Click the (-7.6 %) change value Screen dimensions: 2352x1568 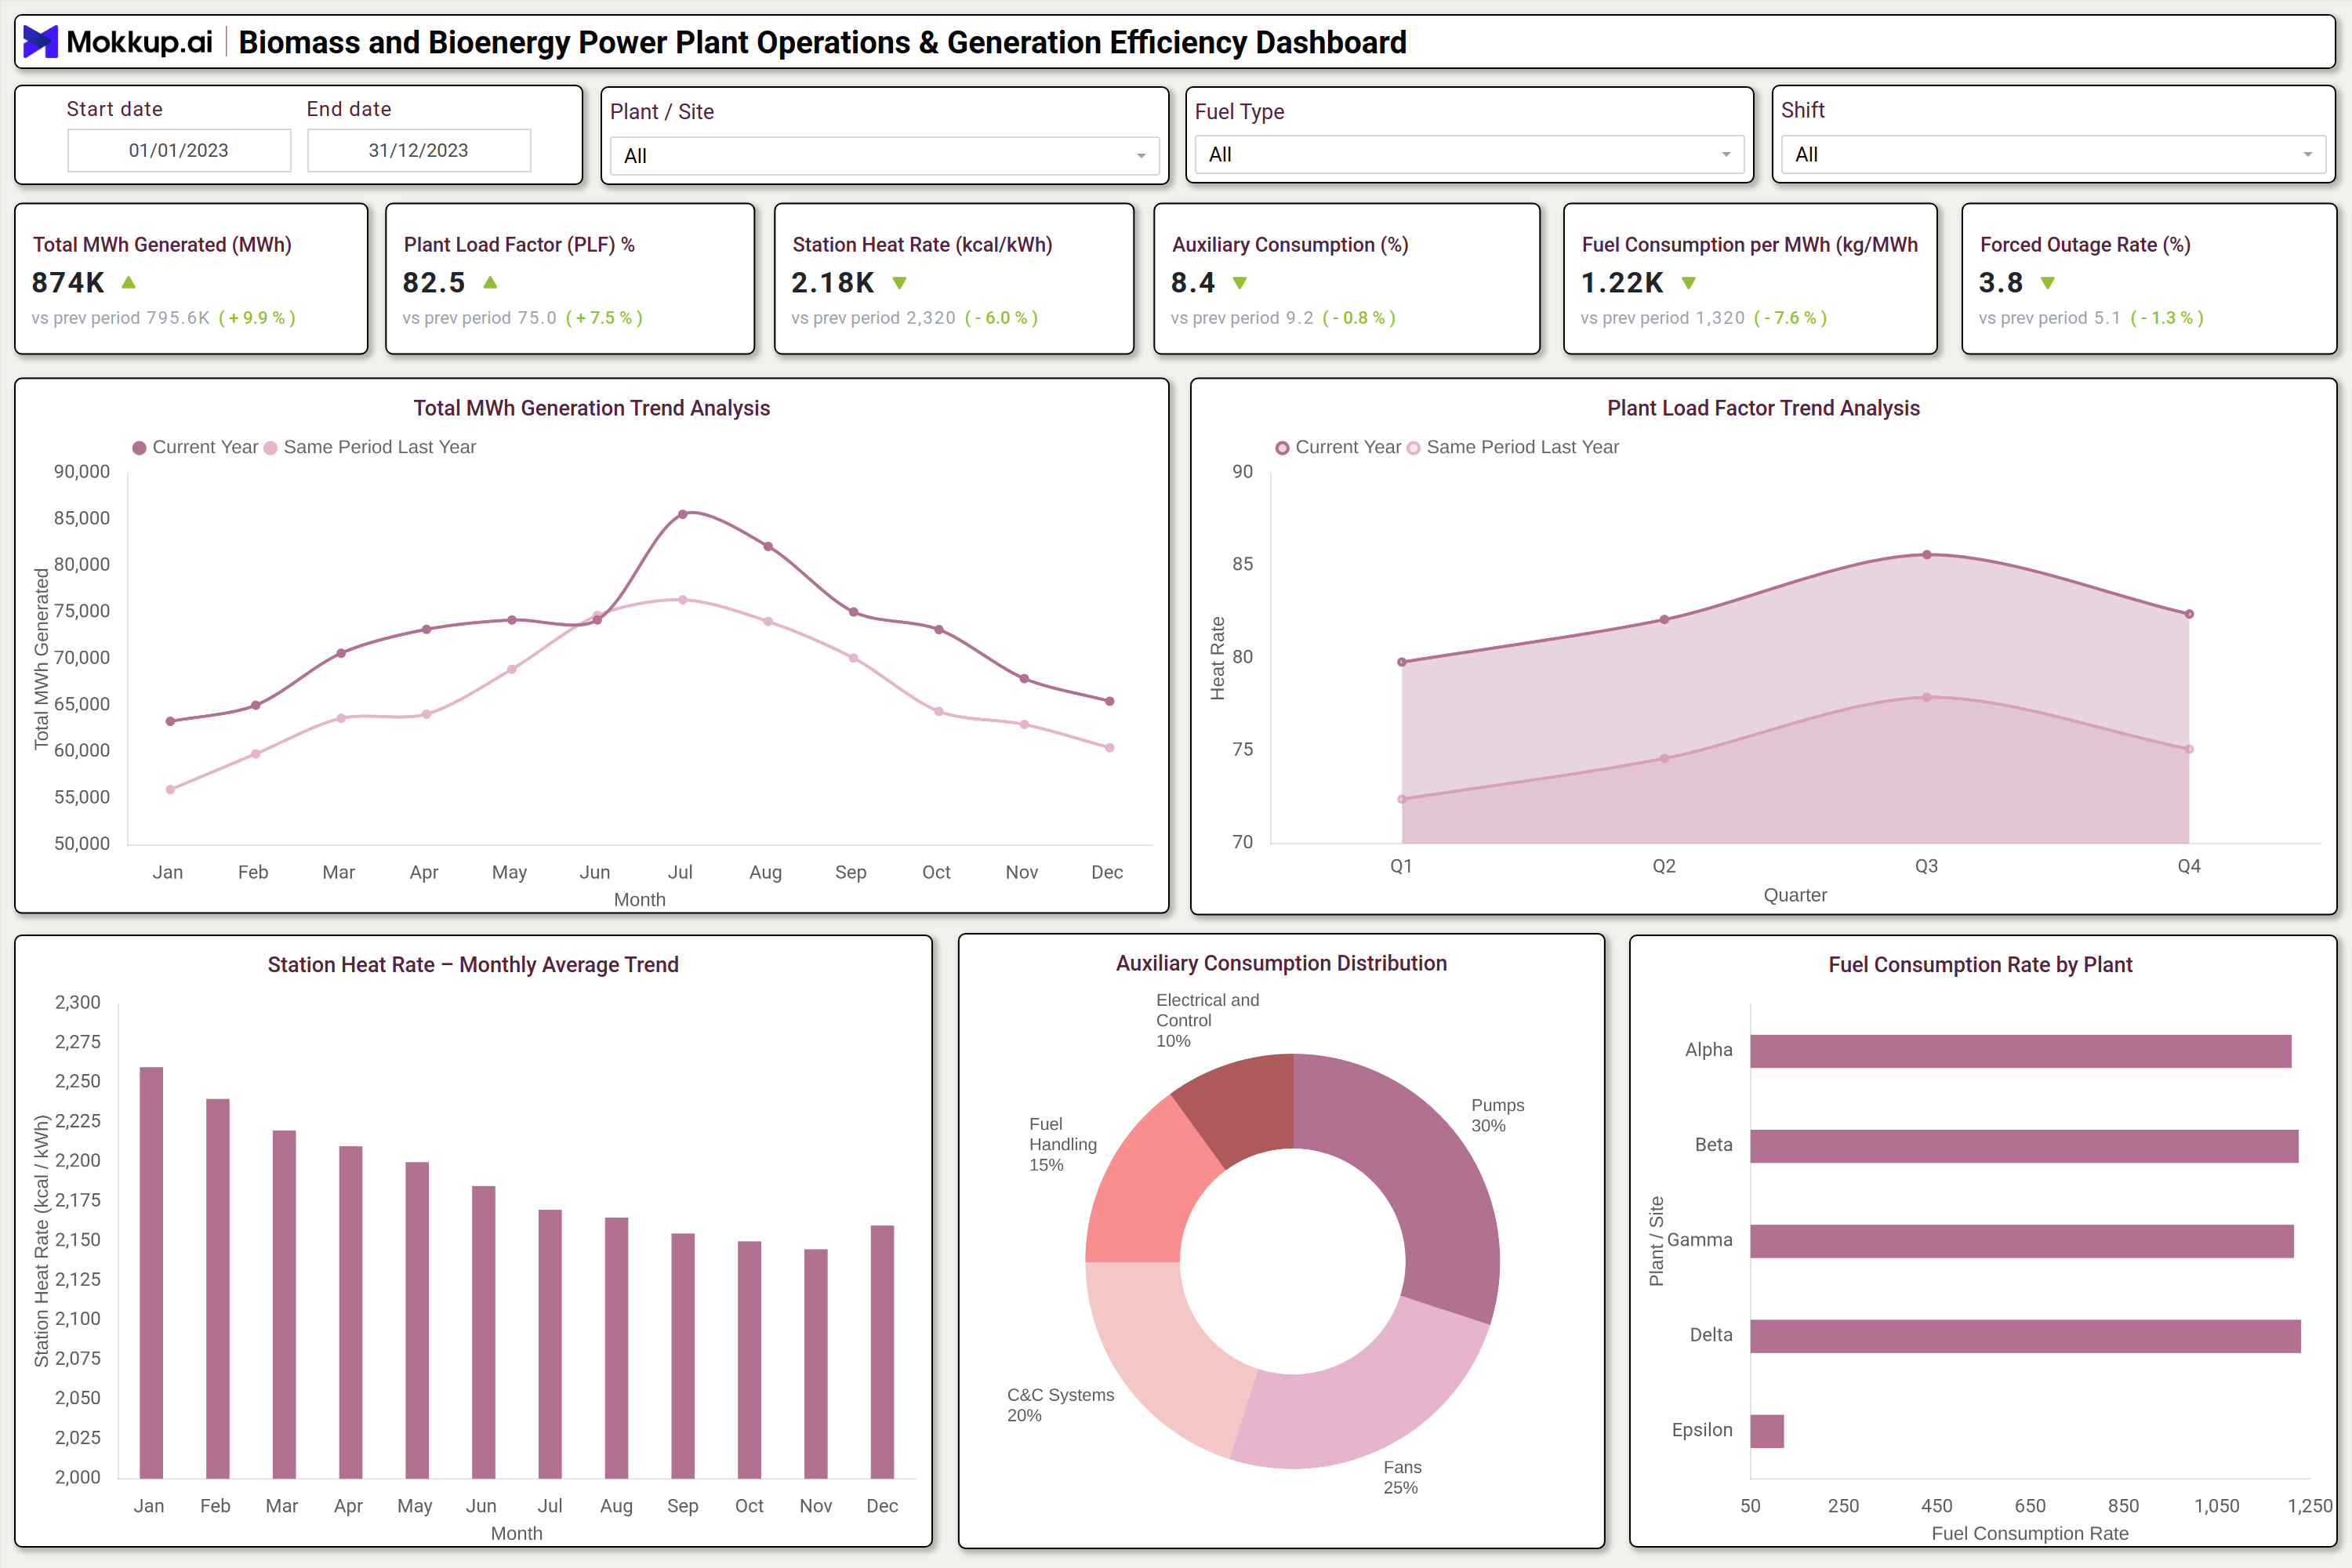click(x=1789, y=318)
